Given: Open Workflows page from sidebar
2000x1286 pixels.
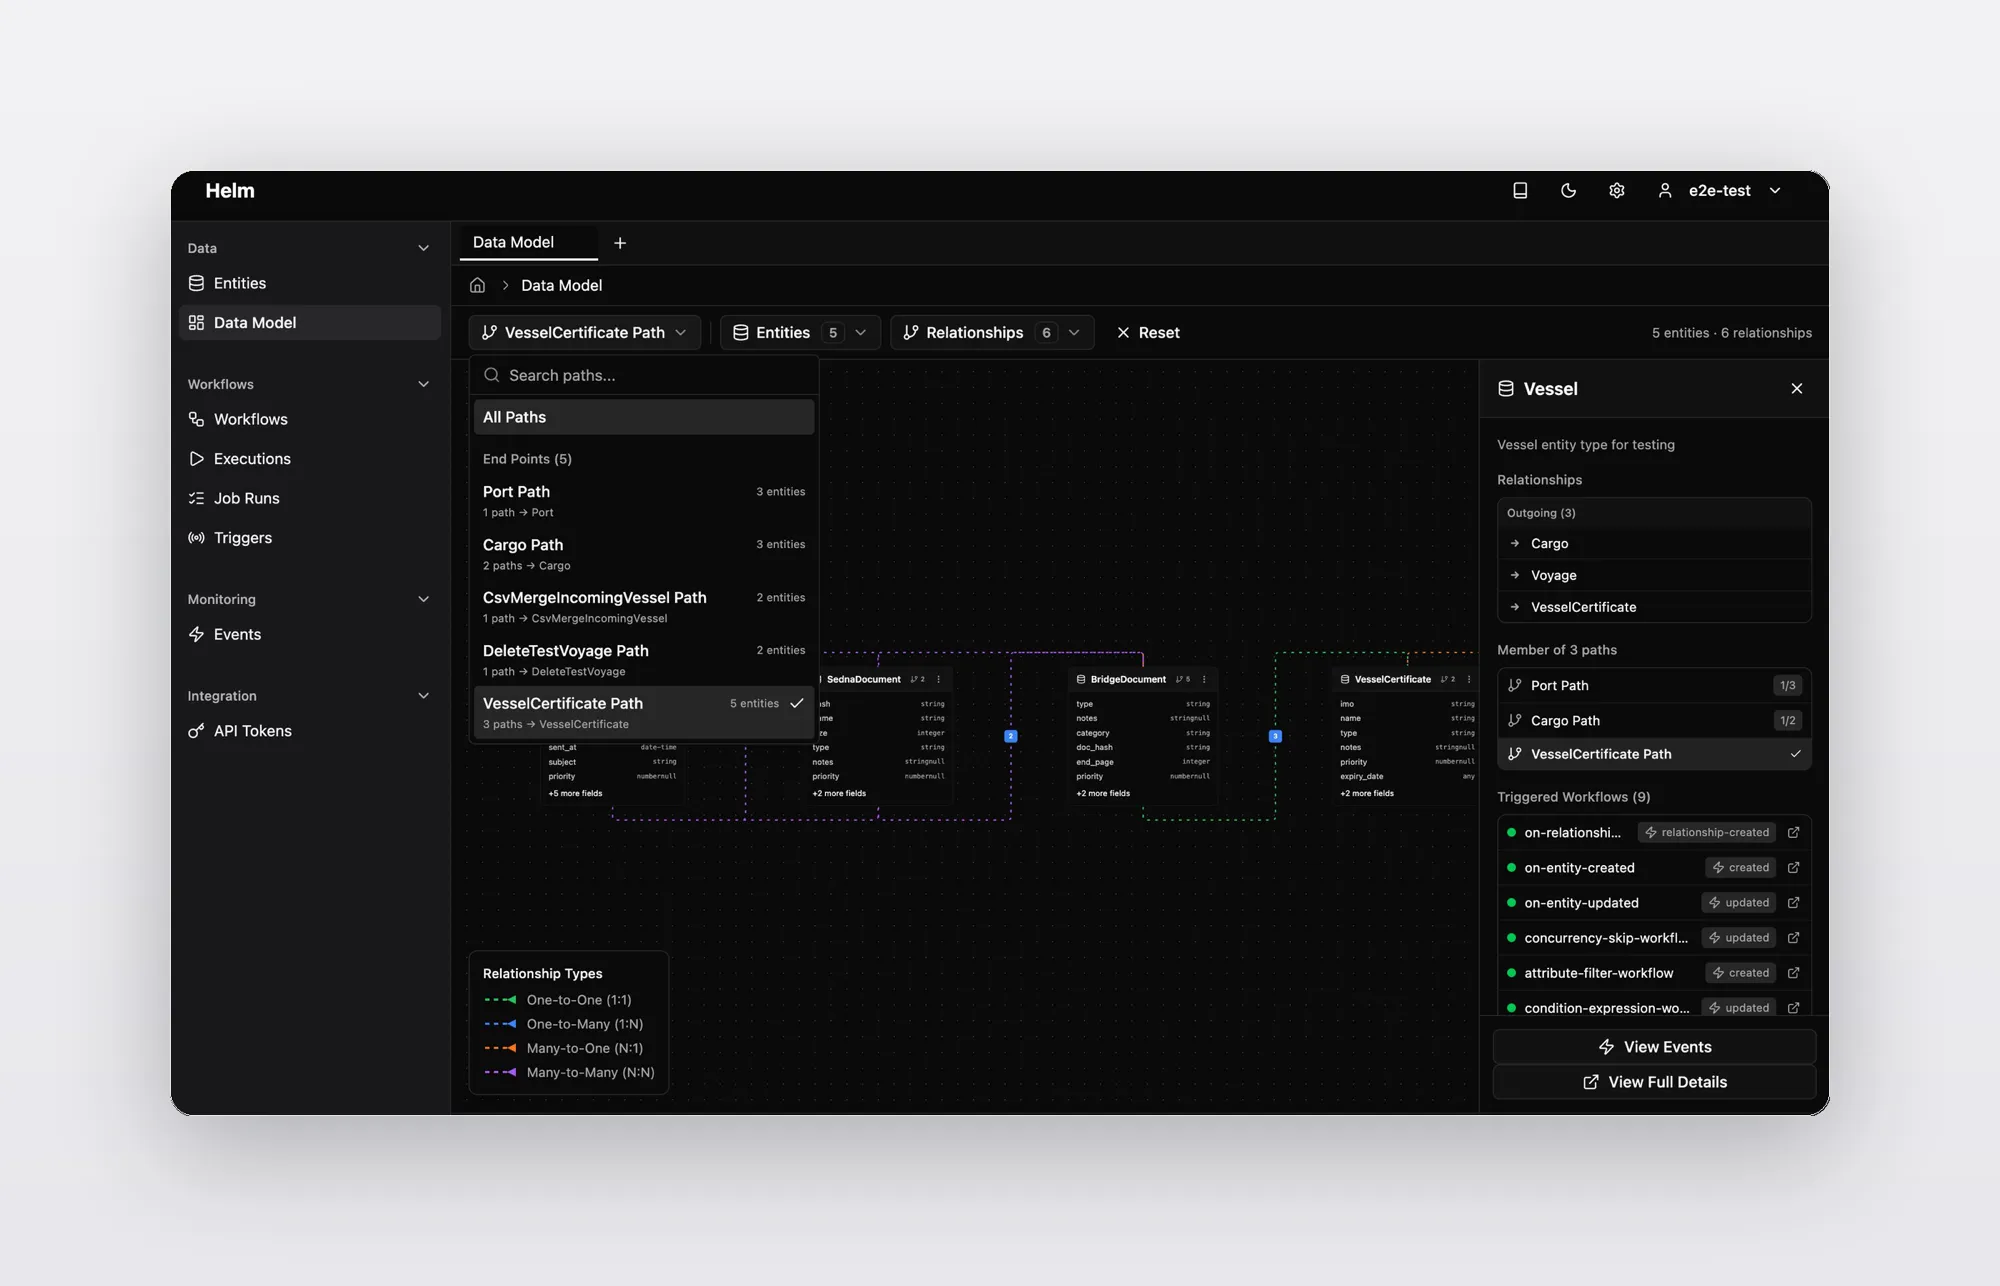Looking at the screenshot, I should click(310, 419).
